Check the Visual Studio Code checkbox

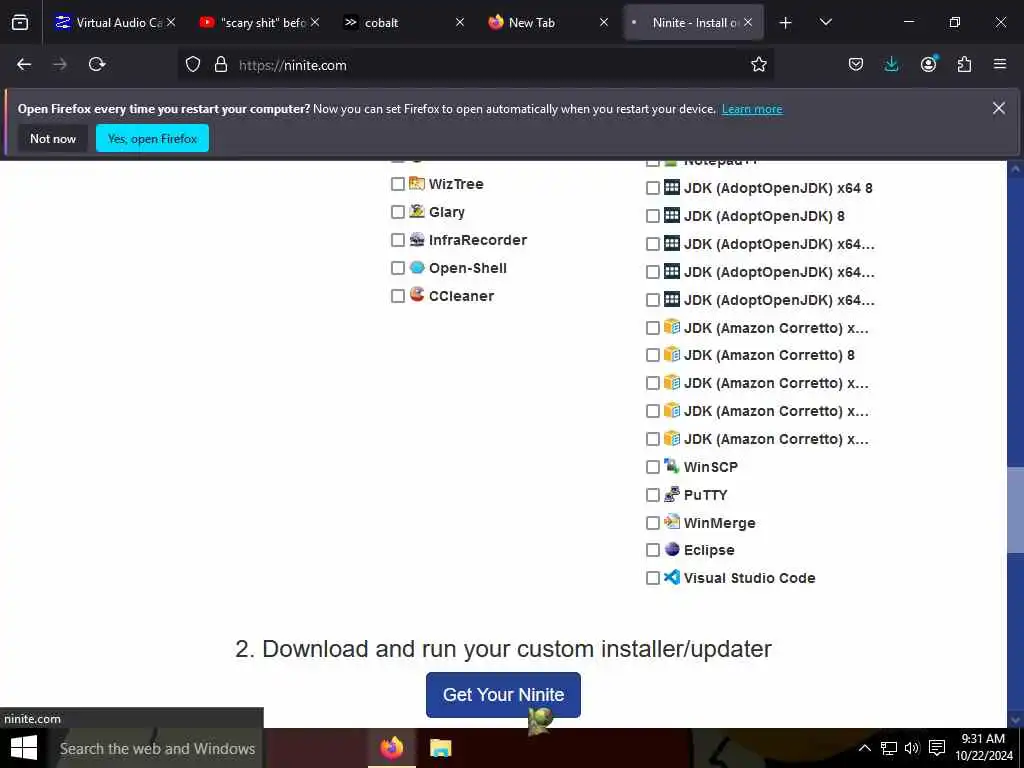[652, 578]
